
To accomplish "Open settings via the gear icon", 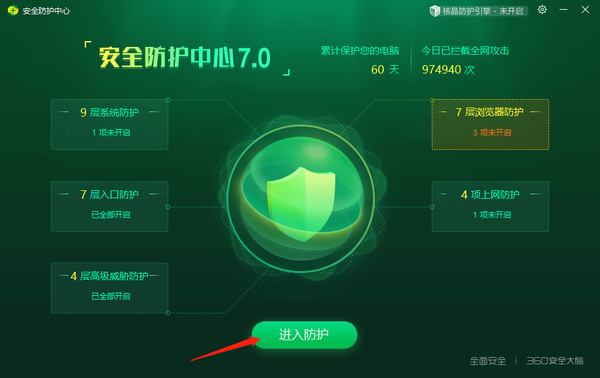I will (542, 10).
